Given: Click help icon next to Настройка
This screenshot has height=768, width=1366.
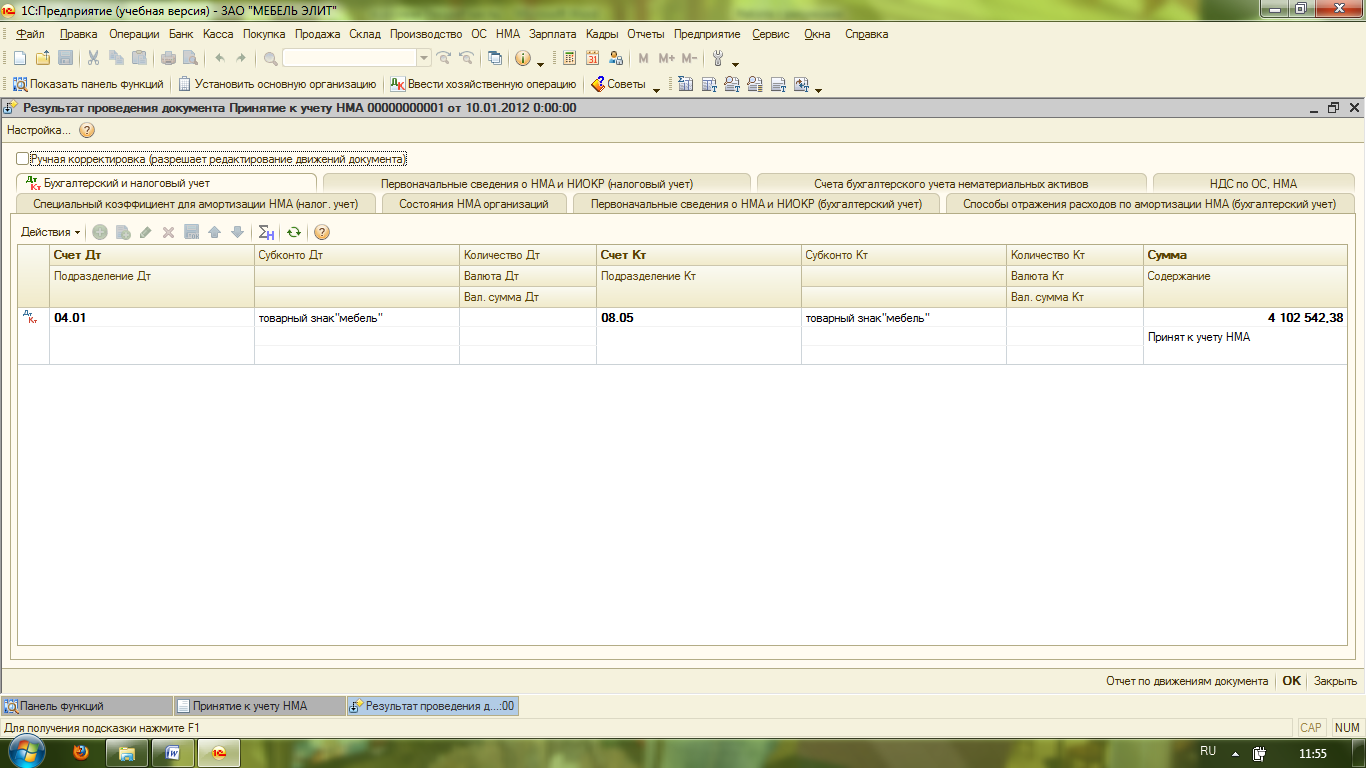Looking at the screenshot, I should [x=87, y=130].
